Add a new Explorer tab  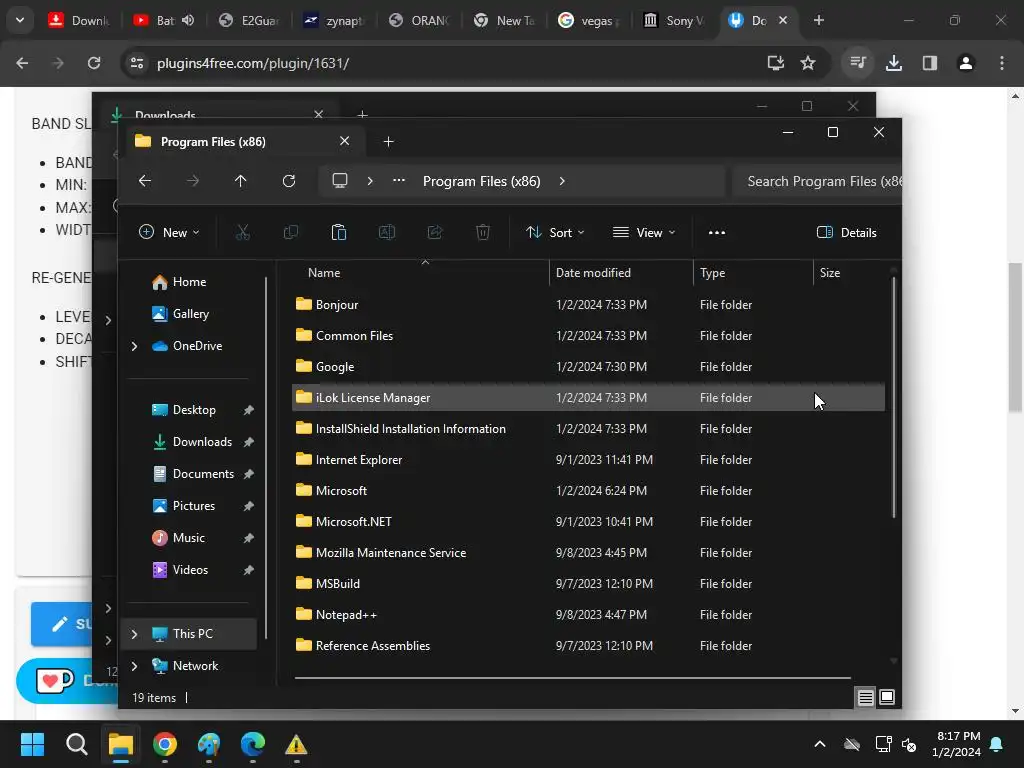[388, 142]
